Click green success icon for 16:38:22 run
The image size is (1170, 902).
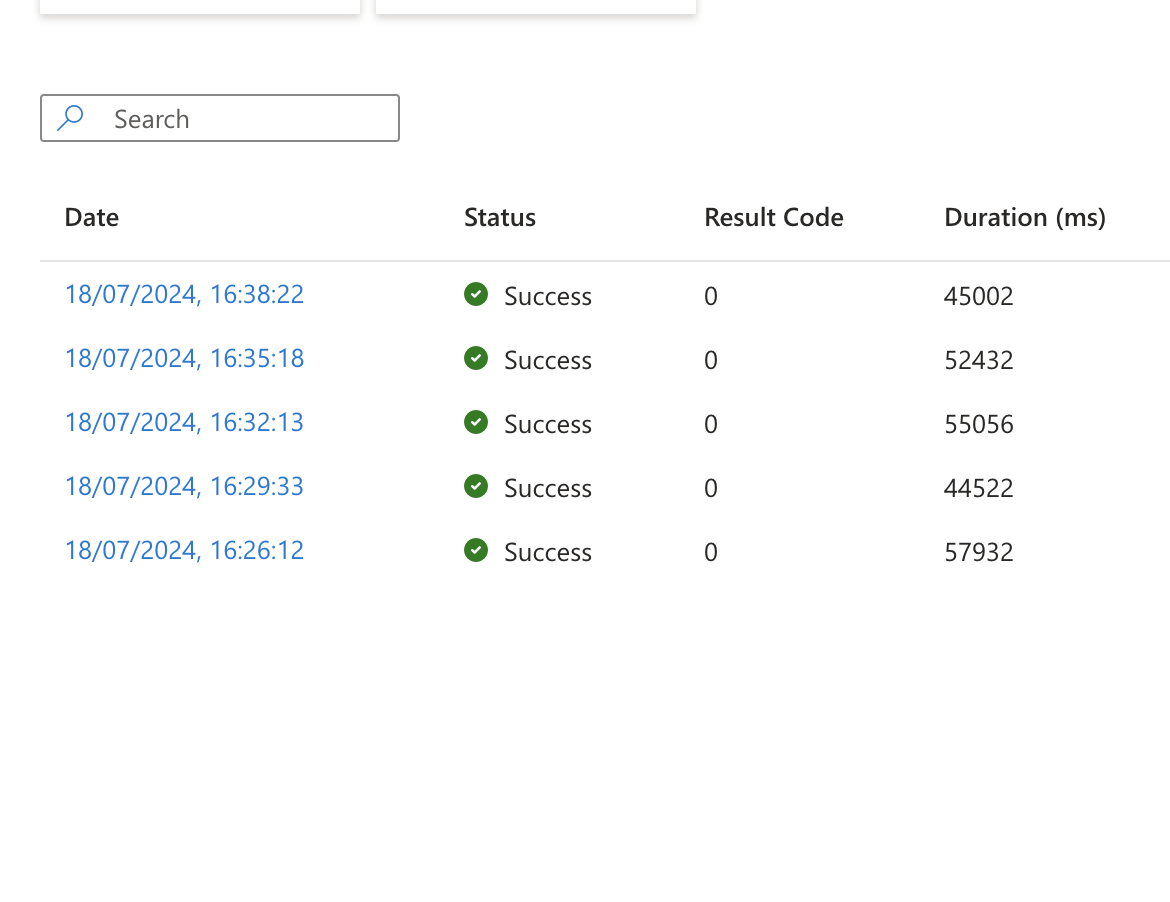point(476,295)
